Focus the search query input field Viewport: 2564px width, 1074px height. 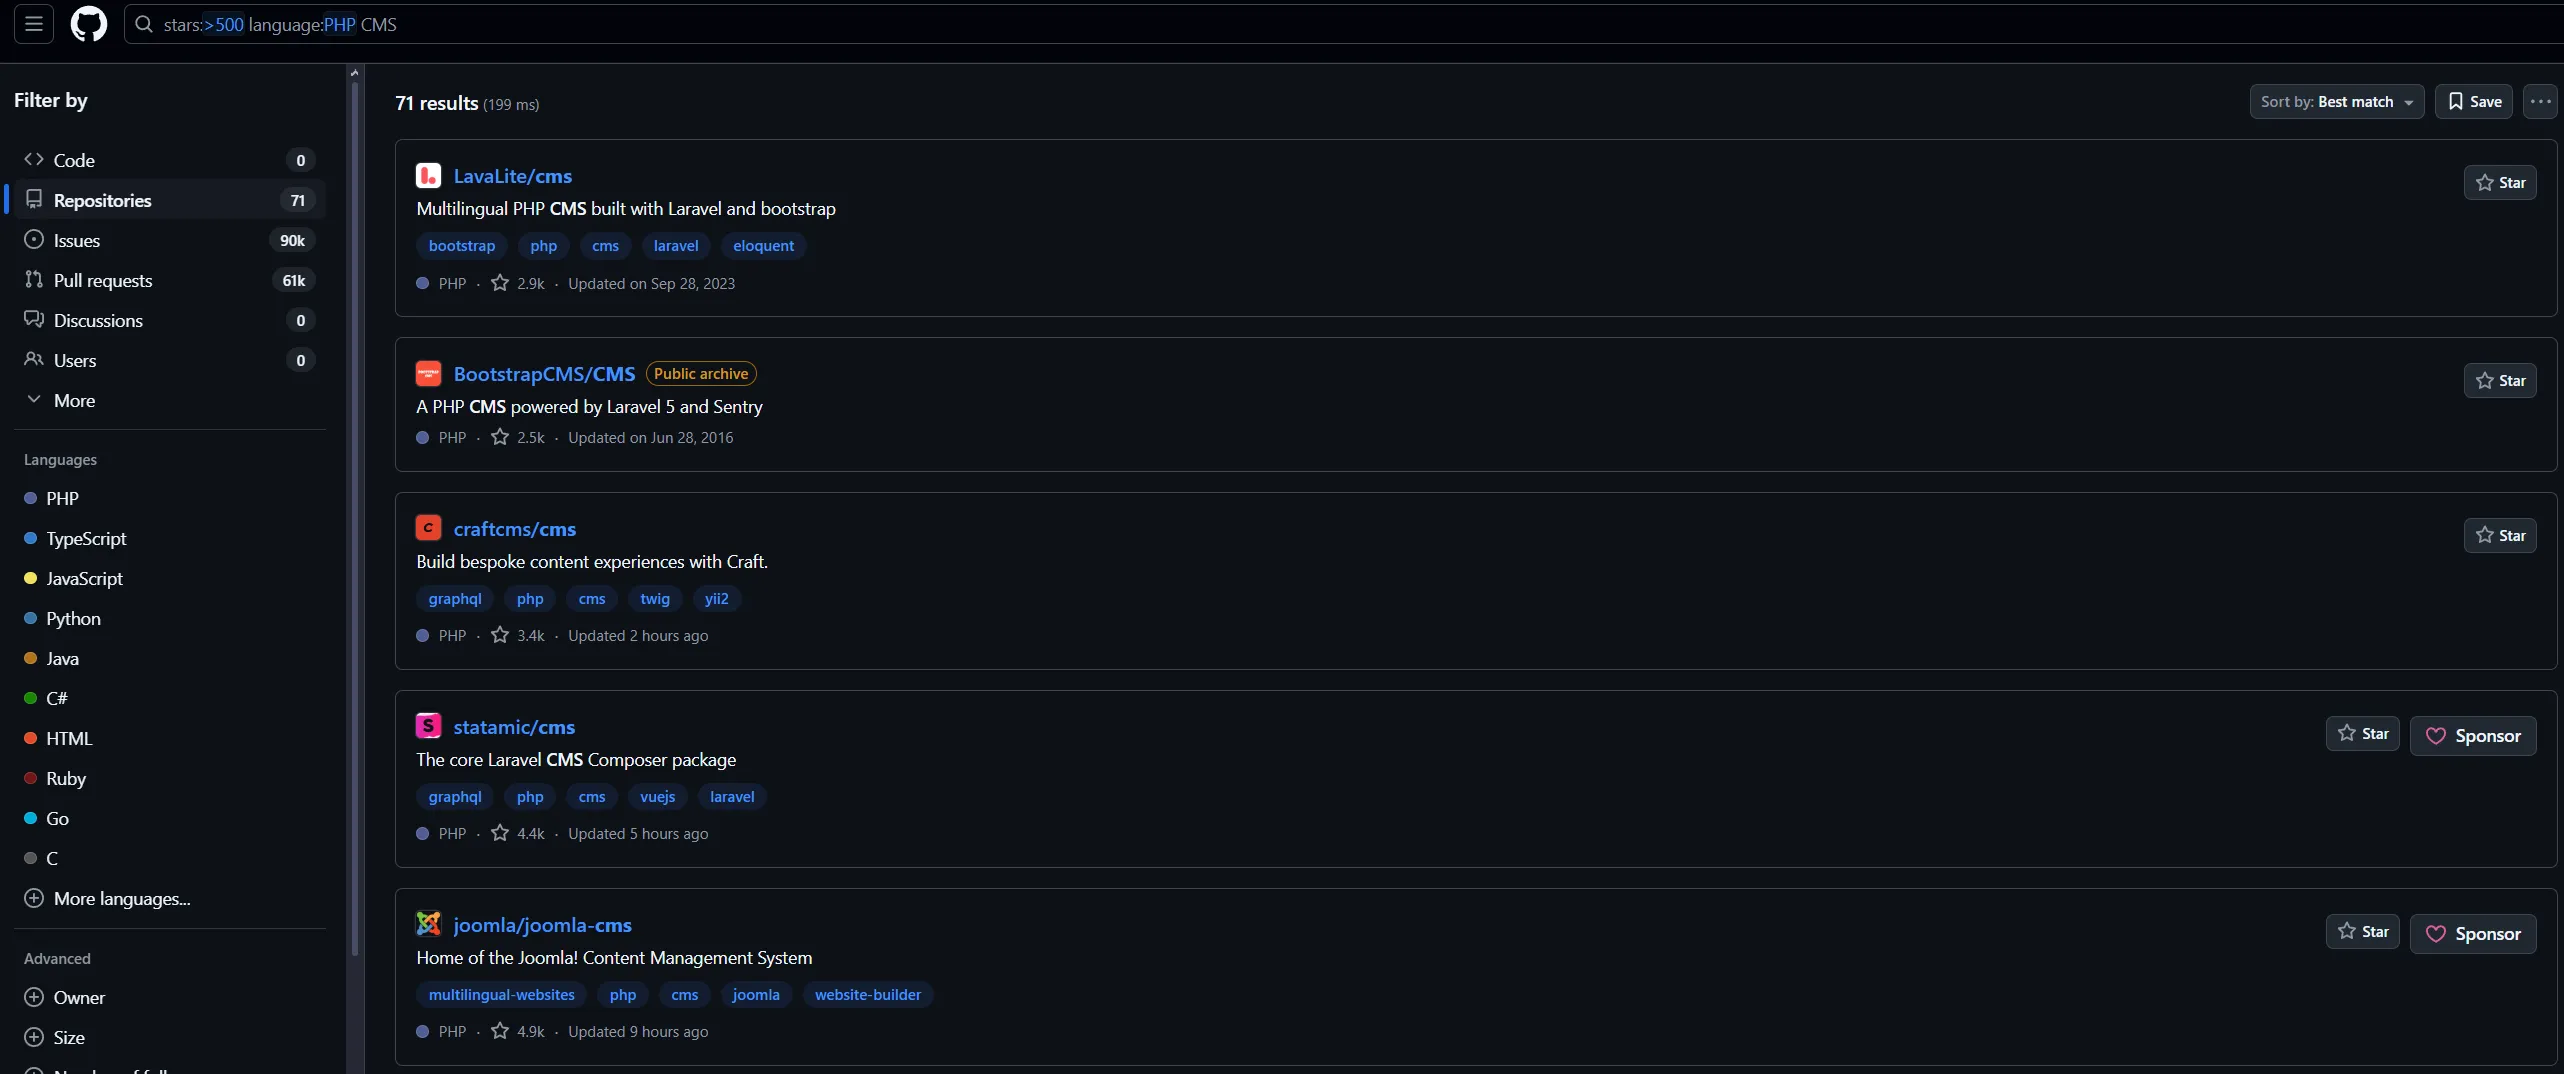pos(1343,24)
